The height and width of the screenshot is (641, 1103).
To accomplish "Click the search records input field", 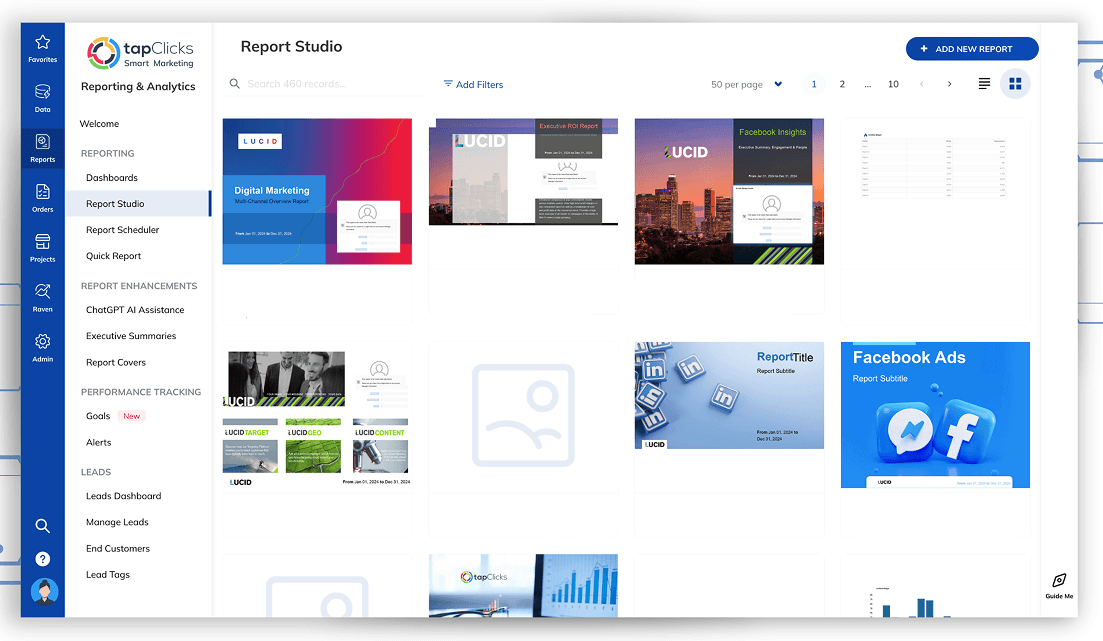I will 300,84.
